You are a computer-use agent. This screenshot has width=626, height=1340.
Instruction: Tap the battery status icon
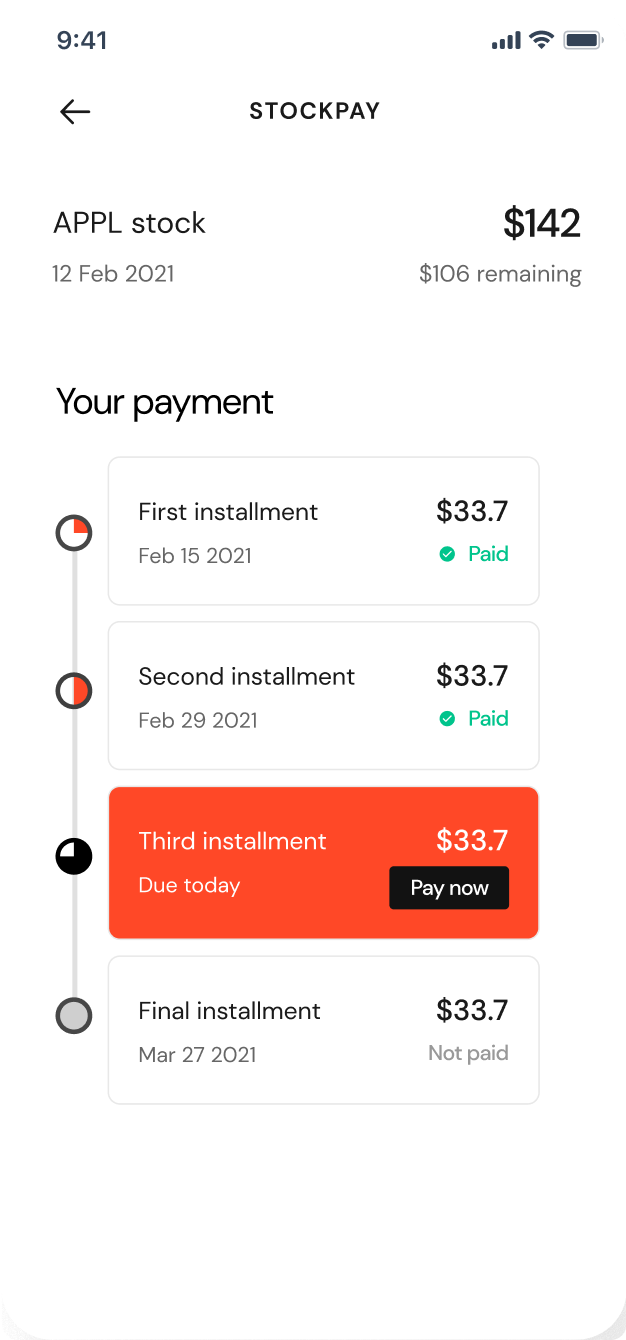(x=583, y=40)
